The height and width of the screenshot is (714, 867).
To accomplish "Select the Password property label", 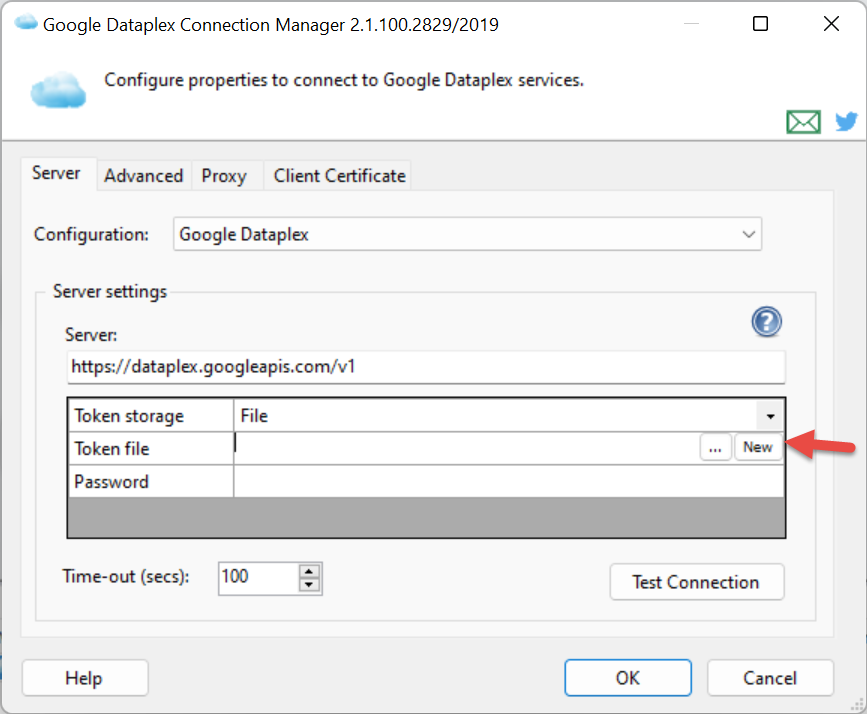I will pyautogui.click(x=150, y=482).
